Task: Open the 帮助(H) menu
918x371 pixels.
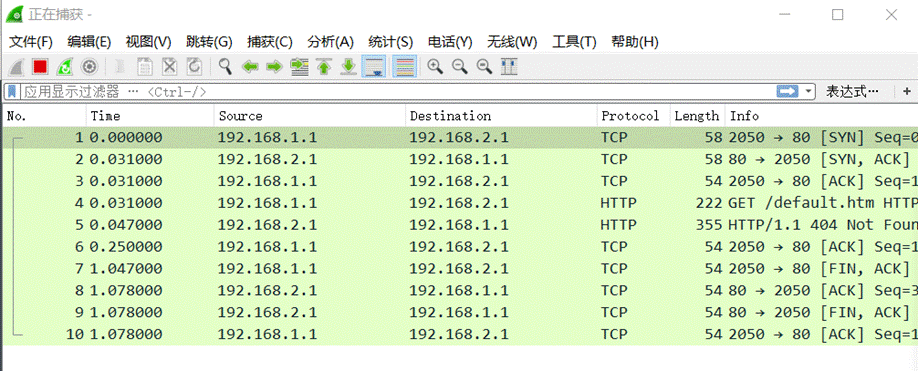Action: 635,42
